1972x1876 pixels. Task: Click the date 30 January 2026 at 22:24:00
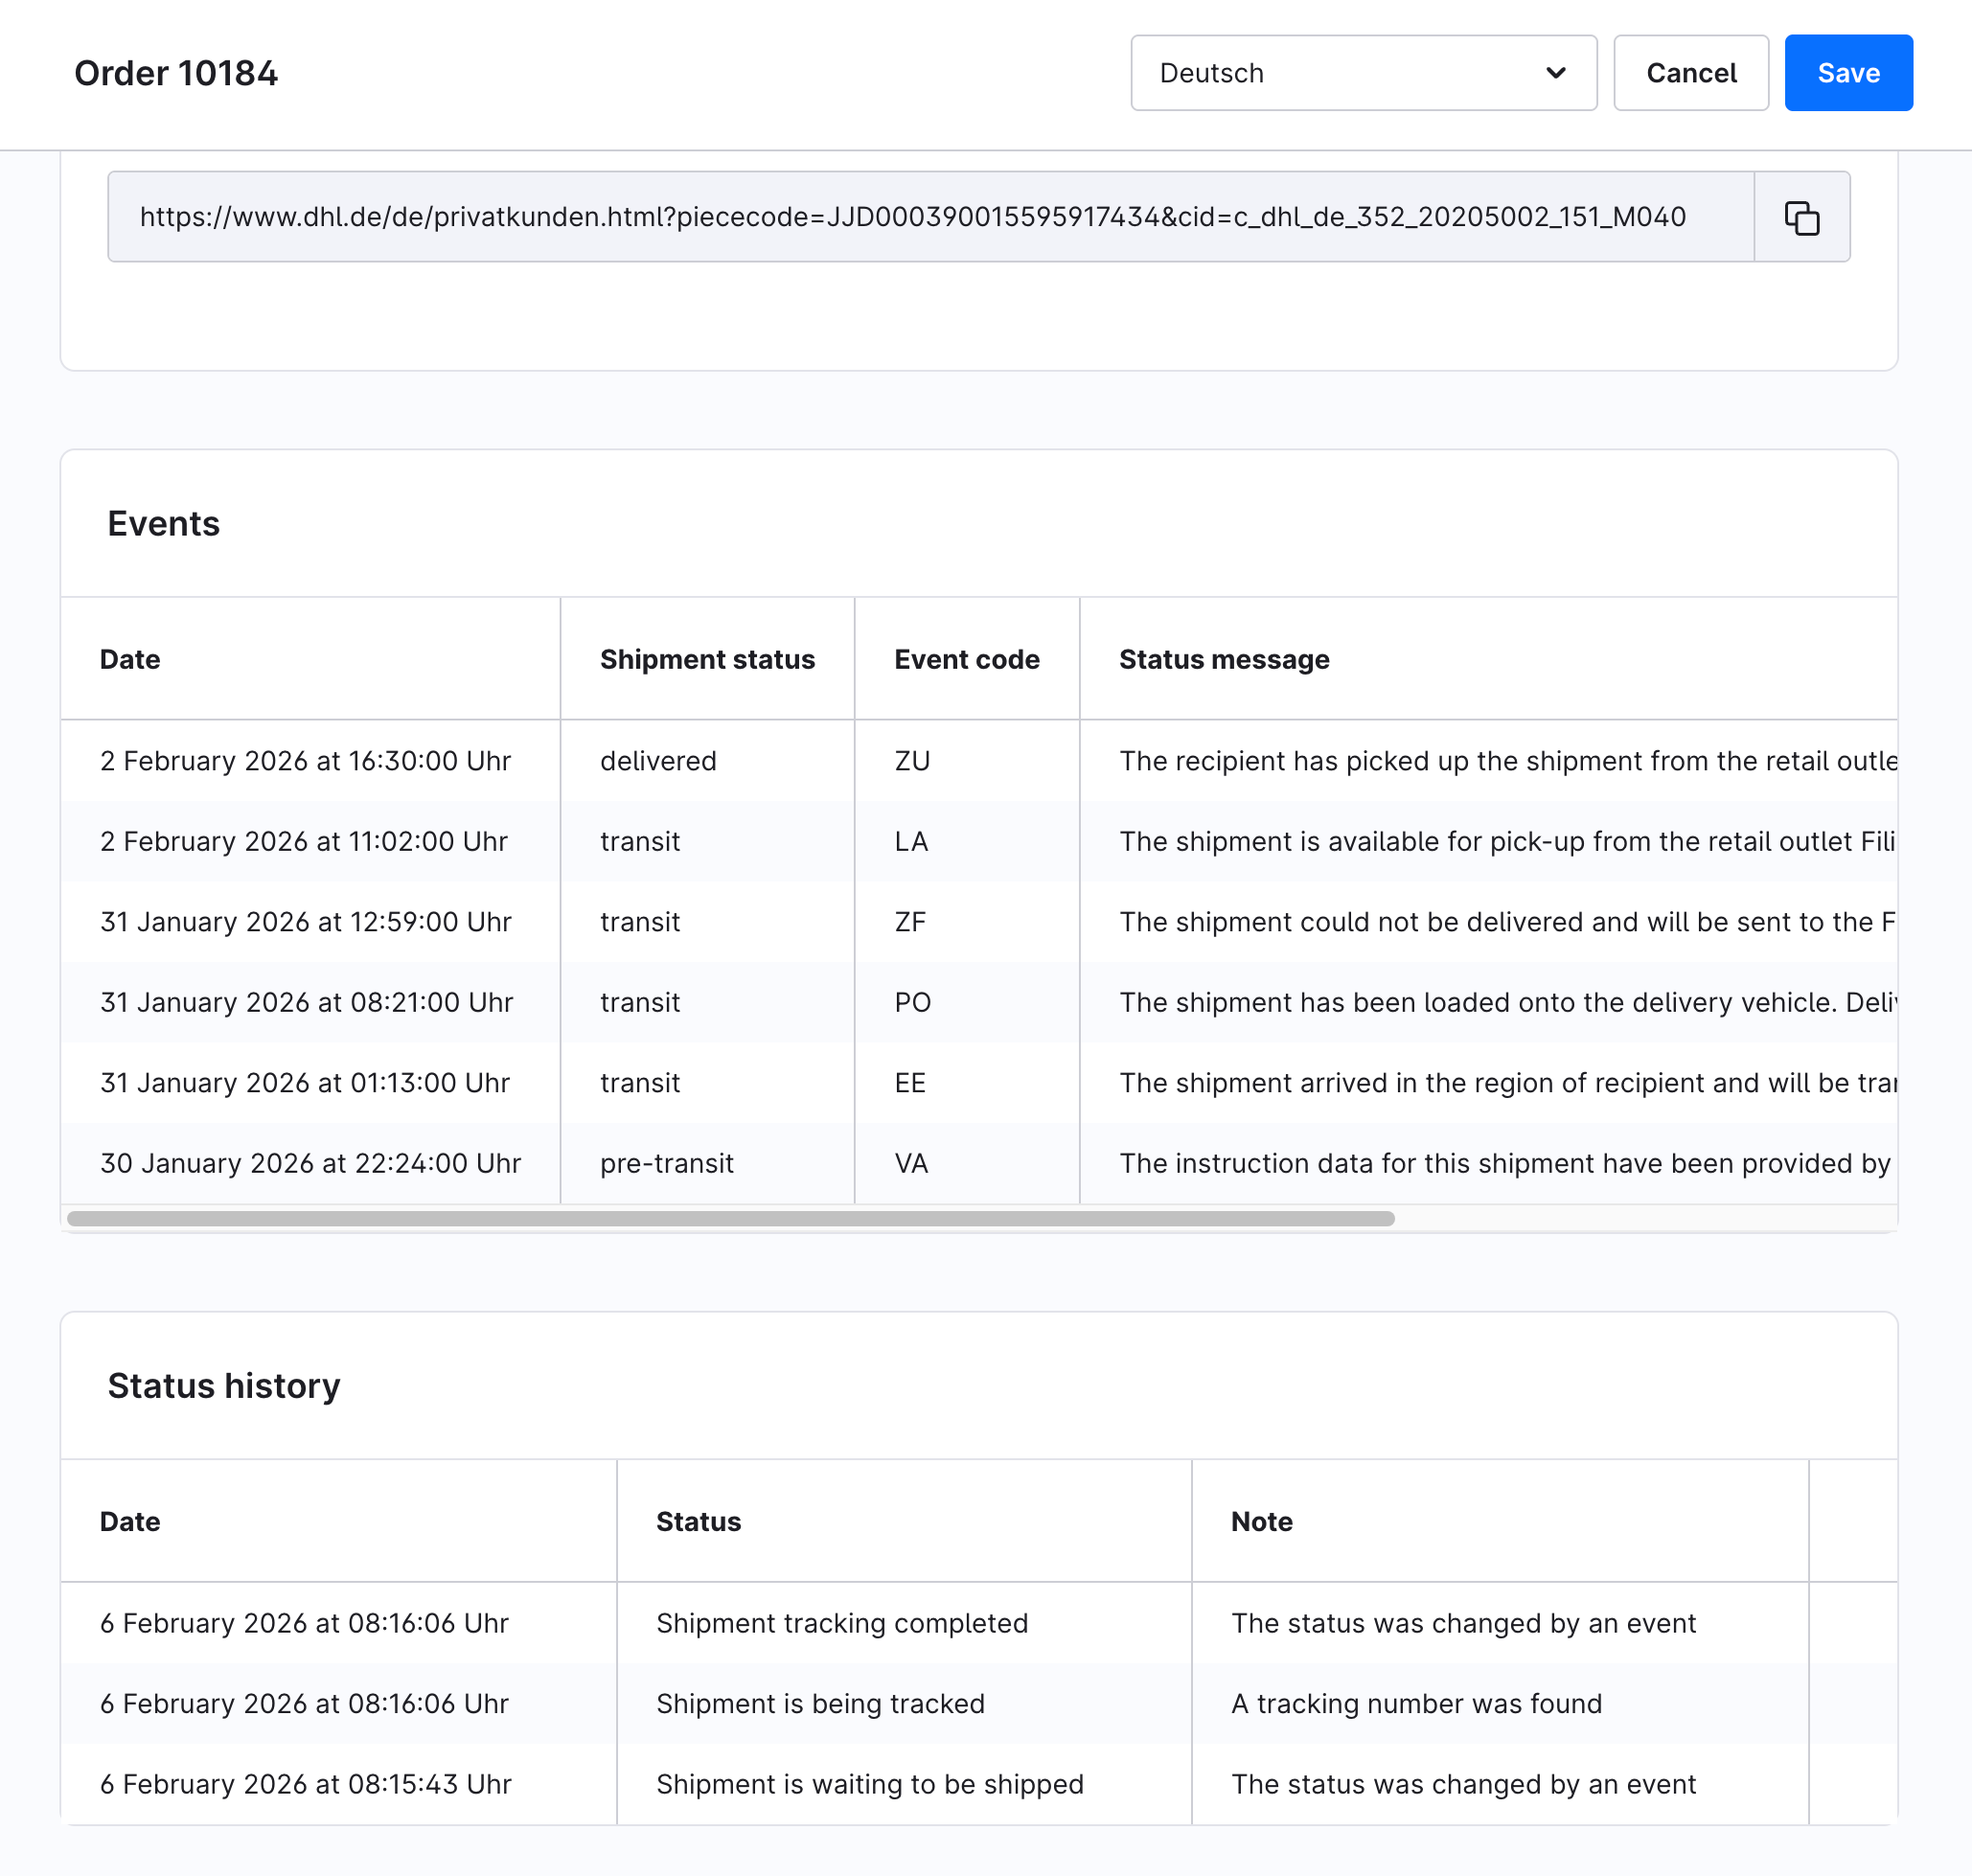pyautogui.click(x=311, y=1163)
